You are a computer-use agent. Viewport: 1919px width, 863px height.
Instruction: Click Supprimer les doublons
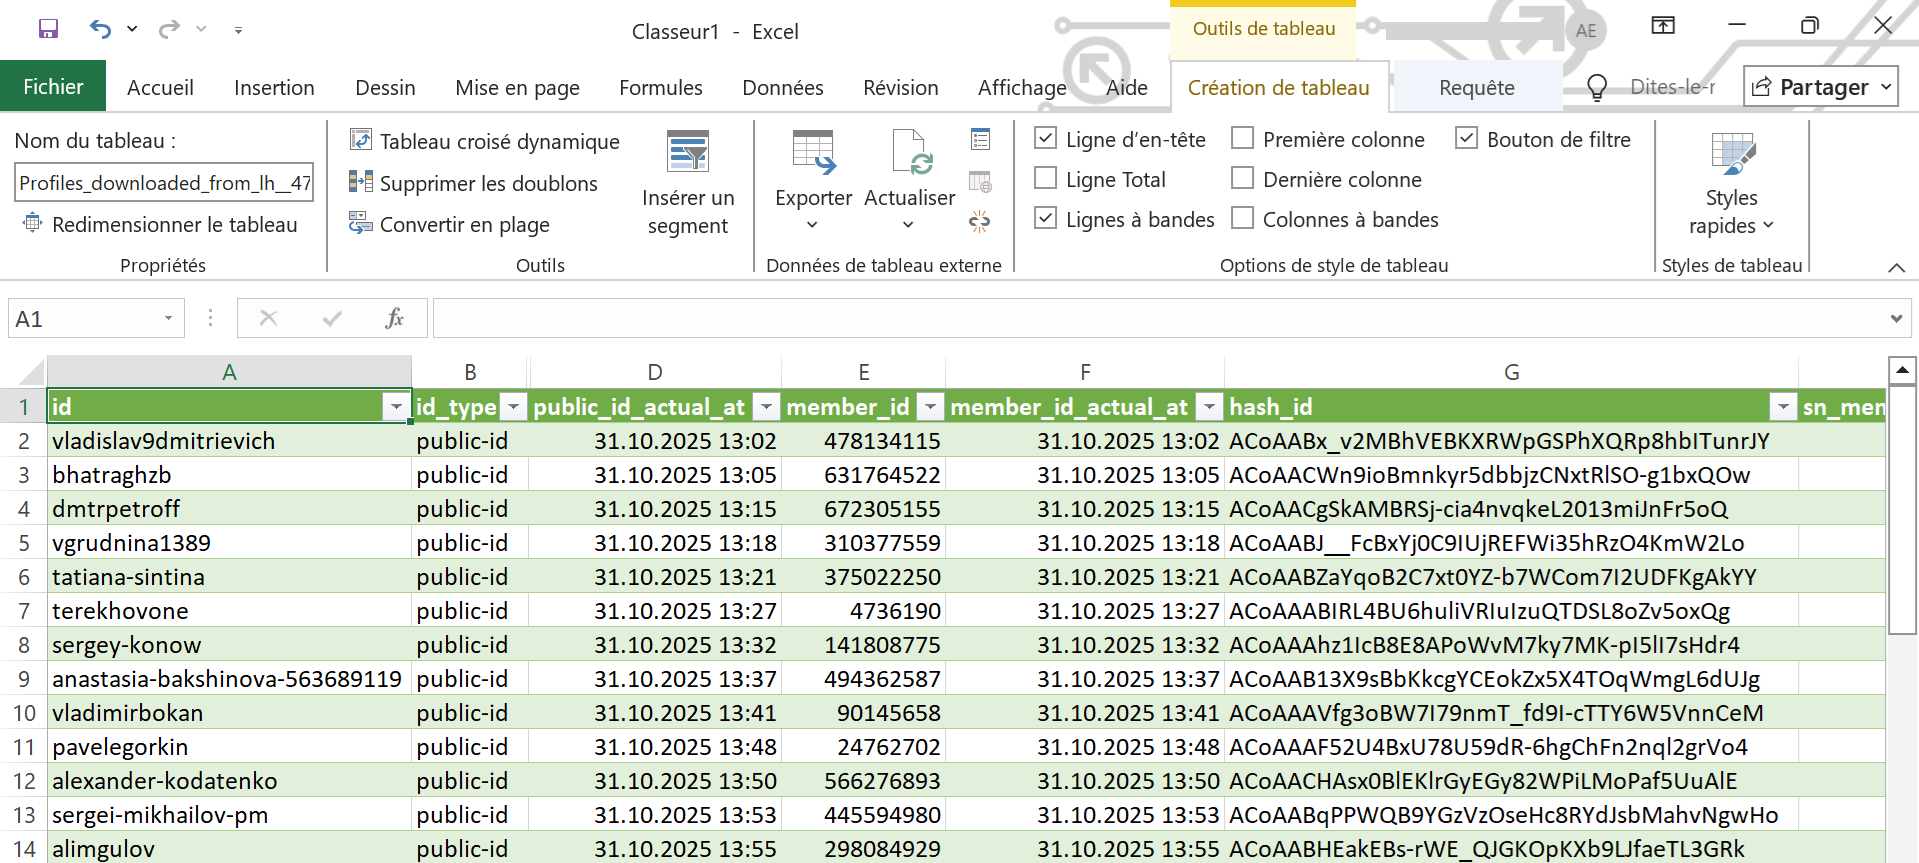[x=473, y=183]
